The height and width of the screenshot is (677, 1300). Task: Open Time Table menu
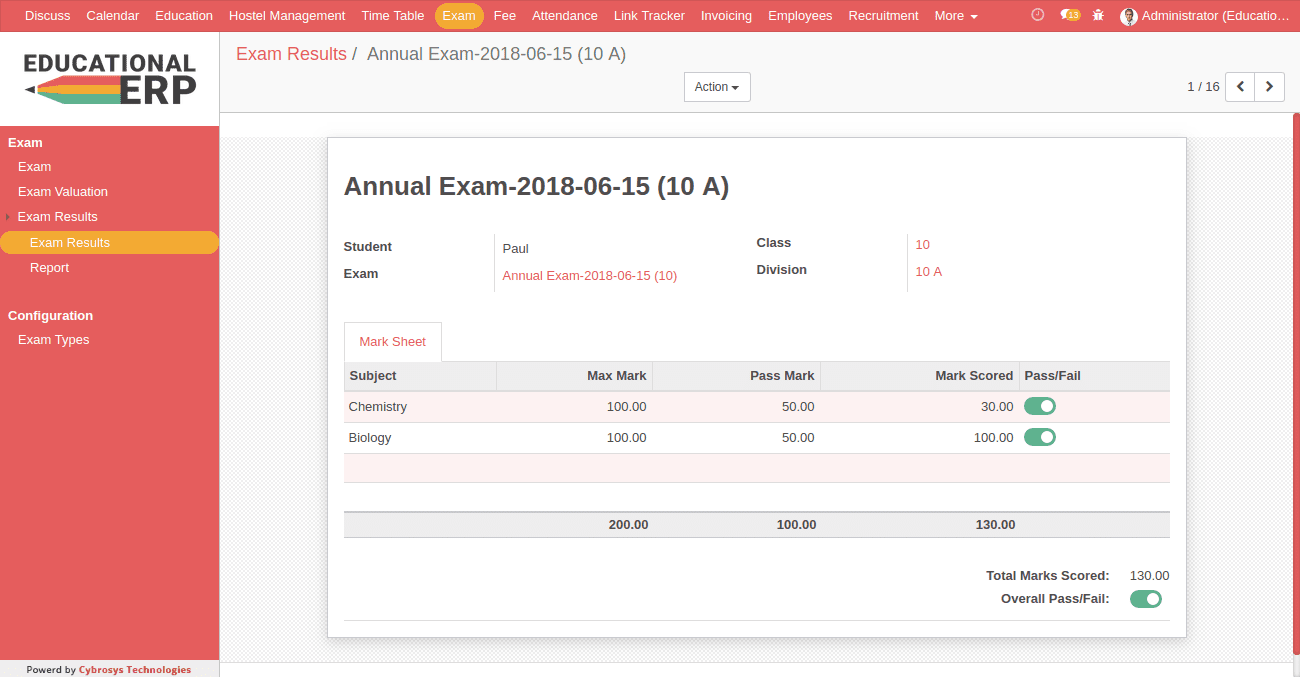(393, 16)
